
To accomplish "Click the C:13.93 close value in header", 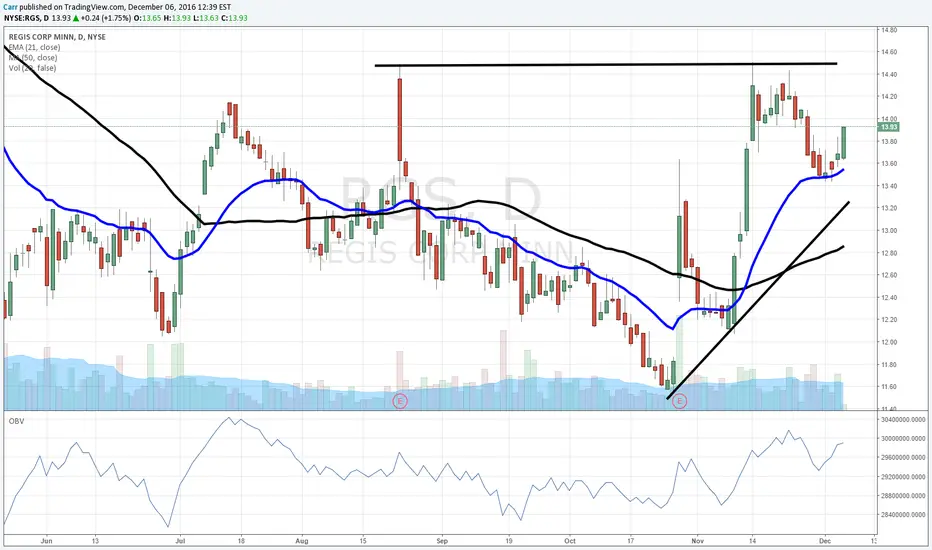I will point(234,18).
